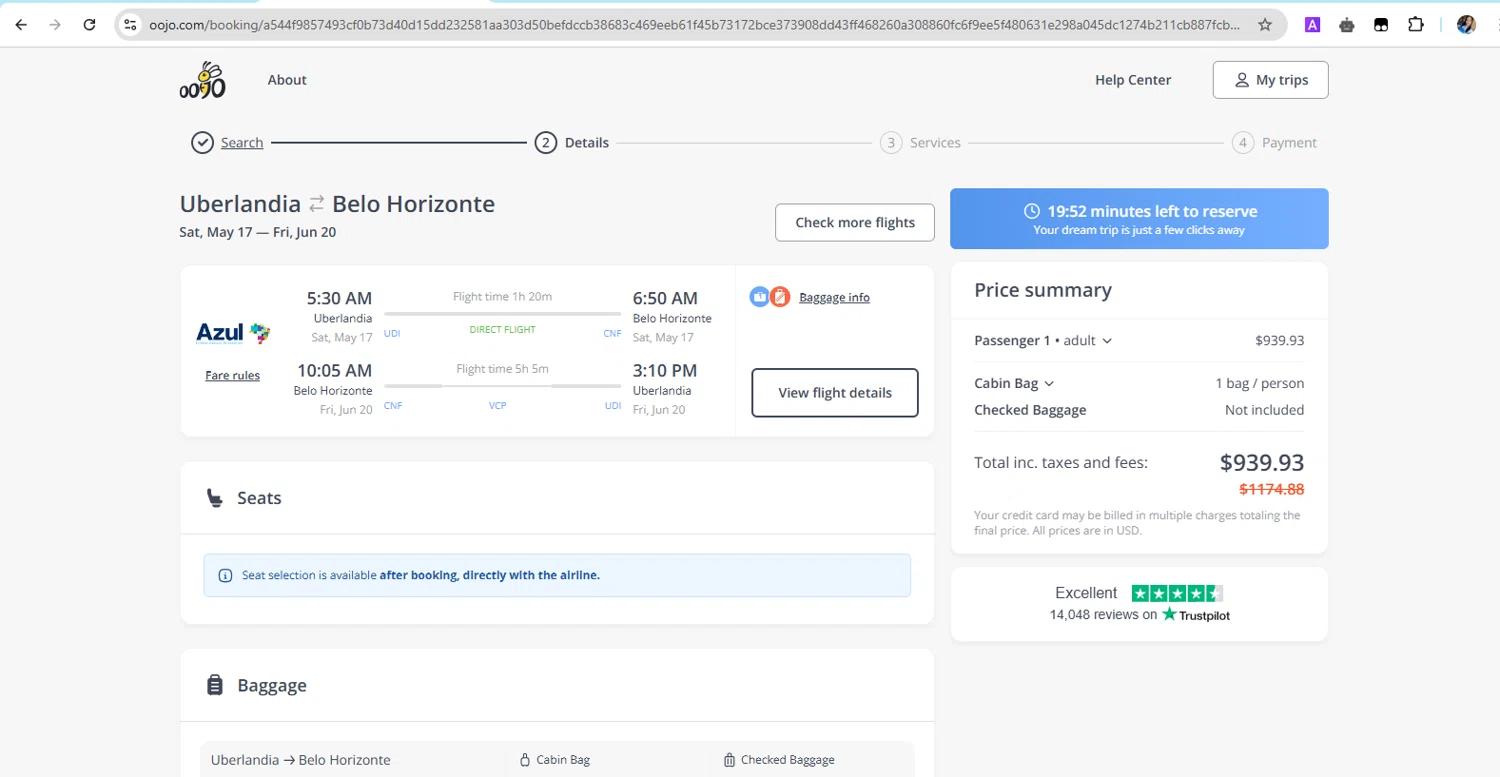The width and height of the screenshot is (1500, 777).
Task: Click Flight time 1h 20m text
Action: tap(502, 297)
